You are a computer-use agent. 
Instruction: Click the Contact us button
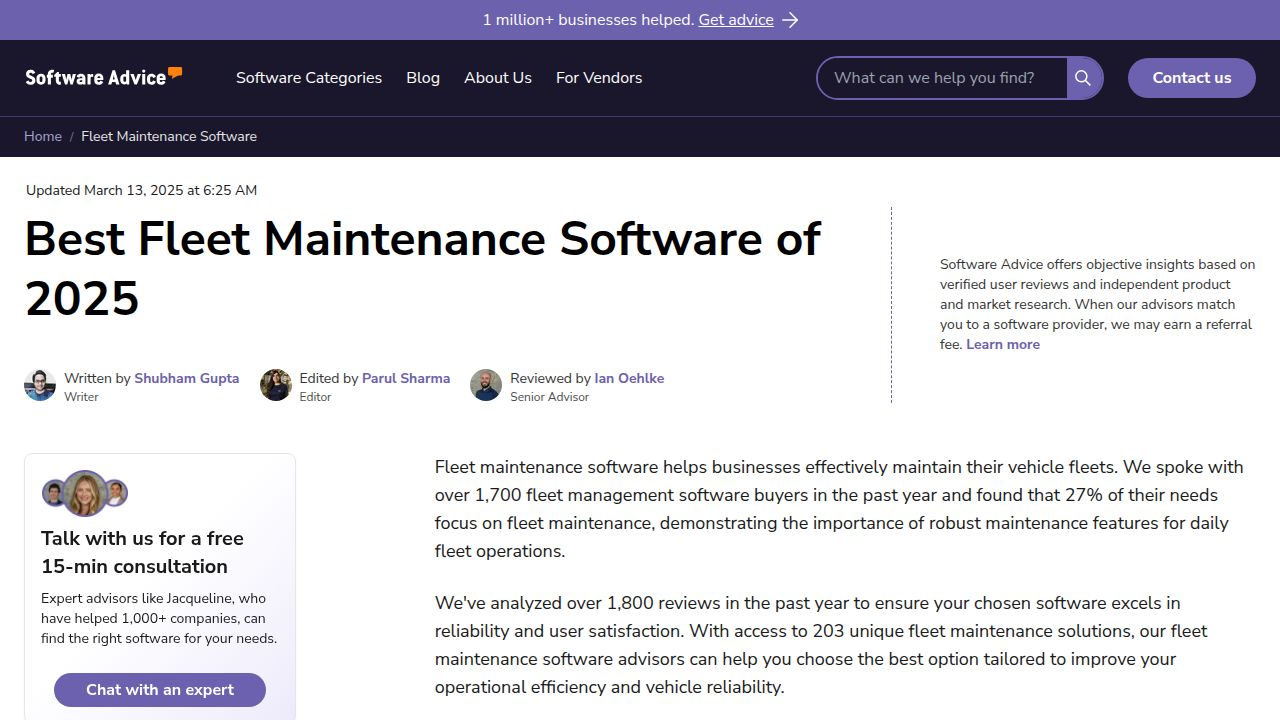(x=1192, y=78)
